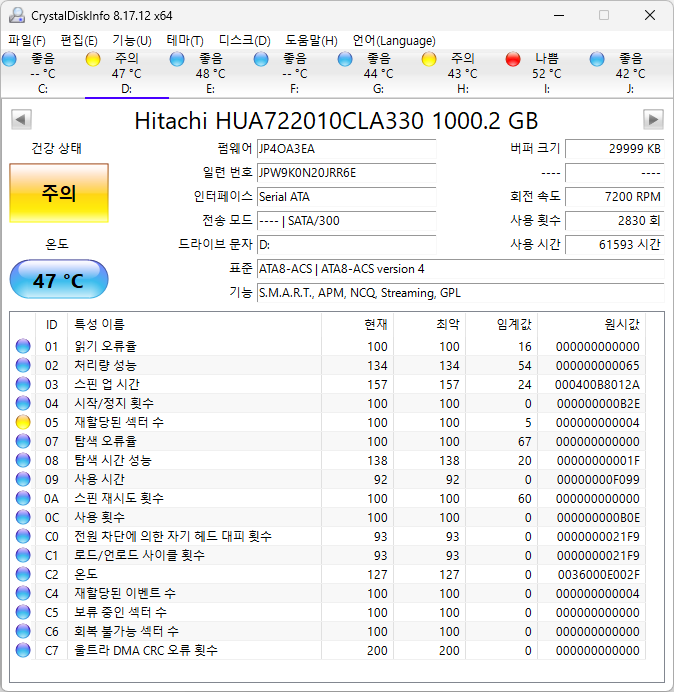Viewport: 674px width, 692px height.
Task: Open the 도움말(H) menu
Action: [311, 41]
